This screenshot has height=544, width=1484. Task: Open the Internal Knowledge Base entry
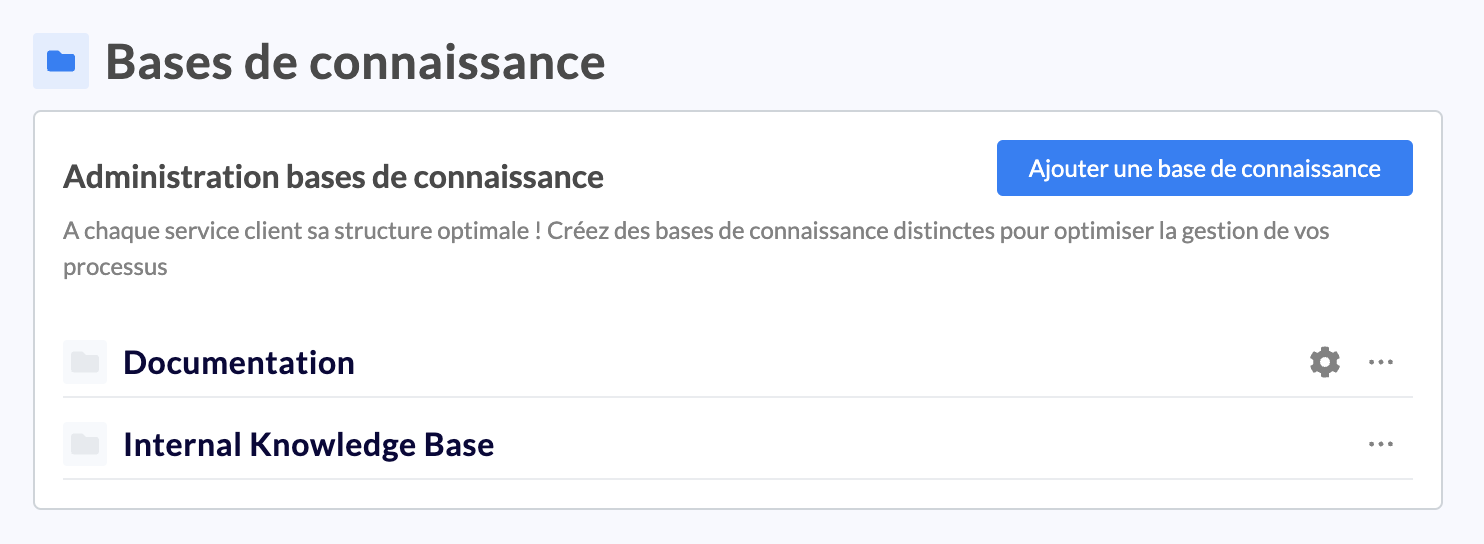pos(308,444)
